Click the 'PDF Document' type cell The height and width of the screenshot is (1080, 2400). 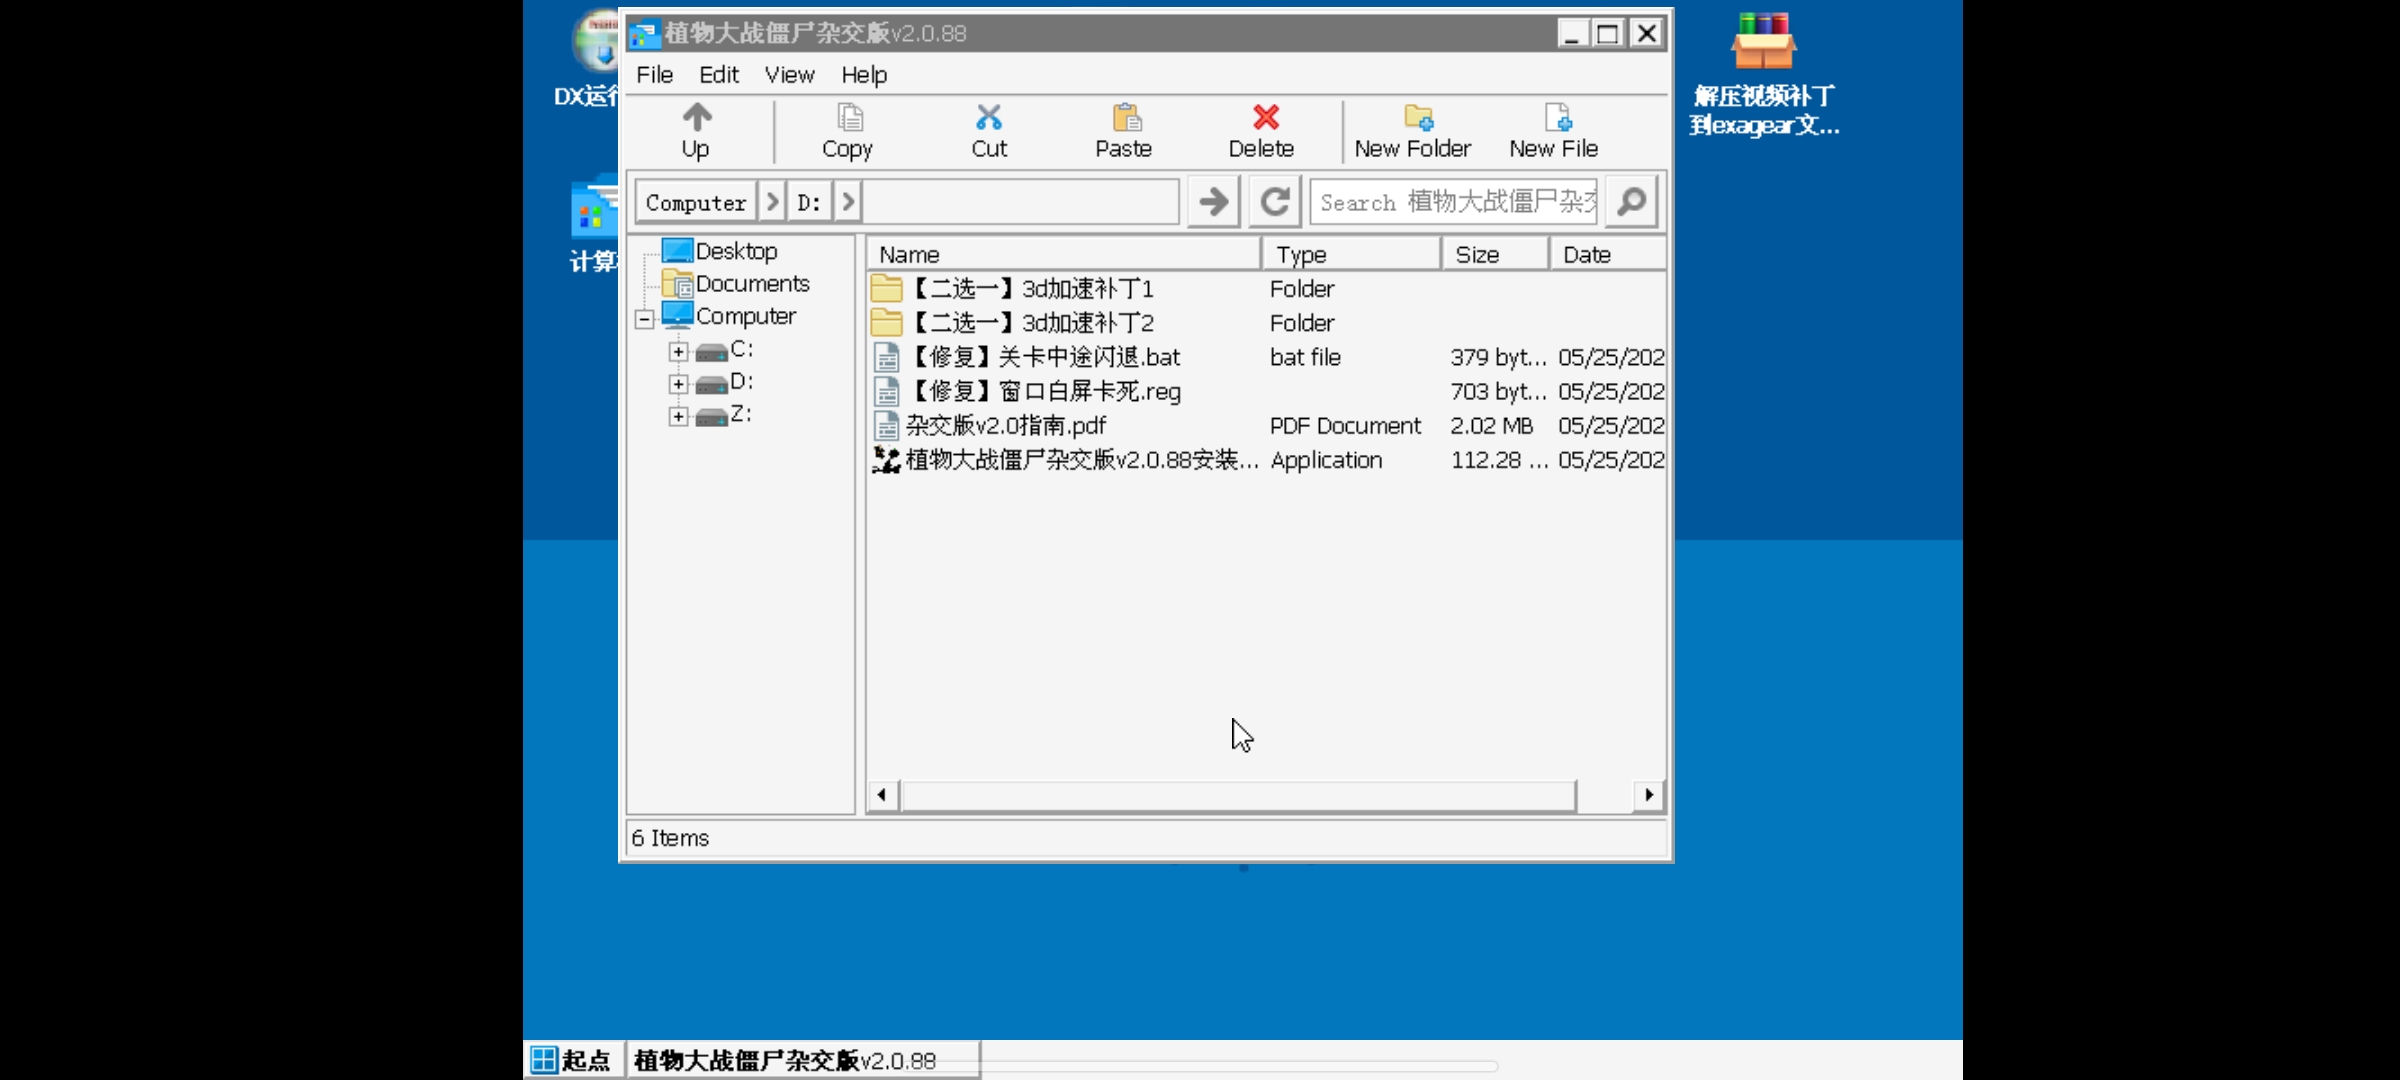coord(1345,426)
